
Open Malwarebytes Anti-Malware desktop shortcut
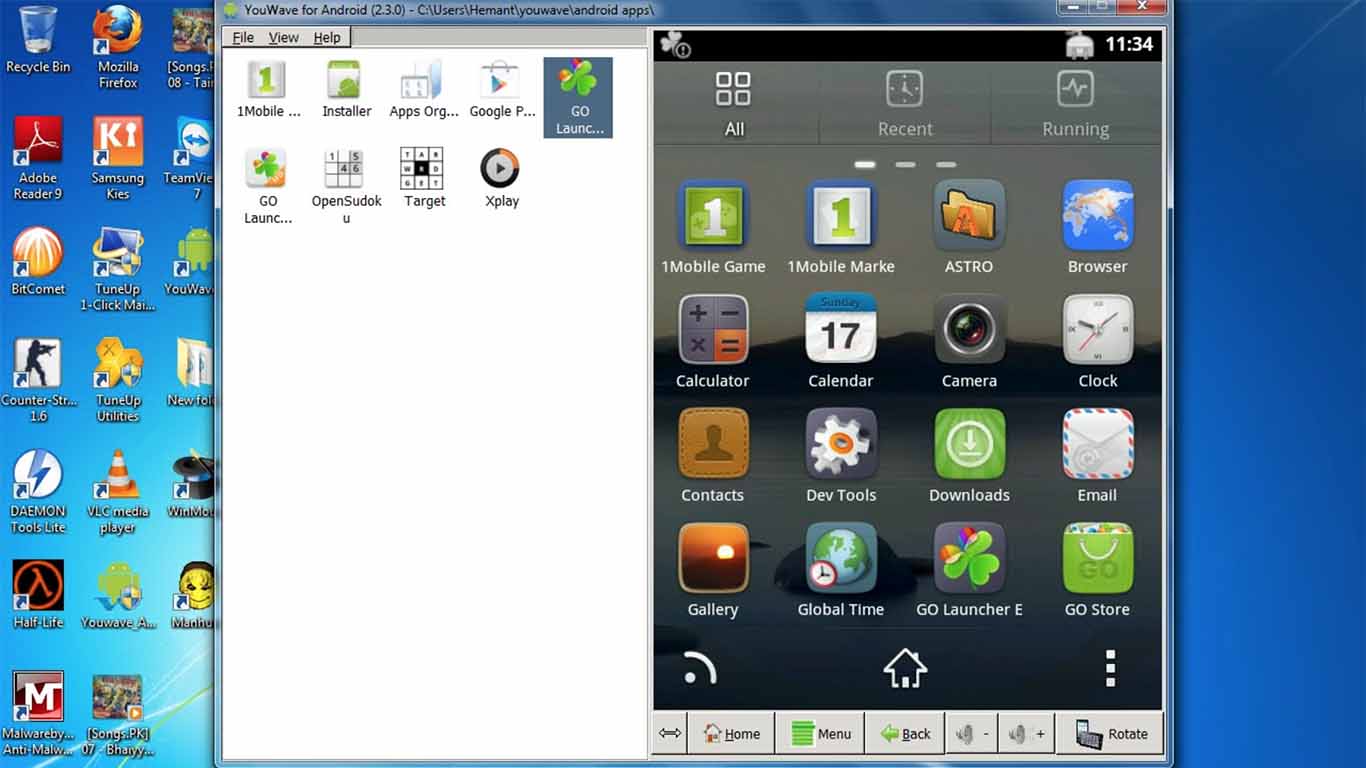pyautogui.click(x=38, y=714)
